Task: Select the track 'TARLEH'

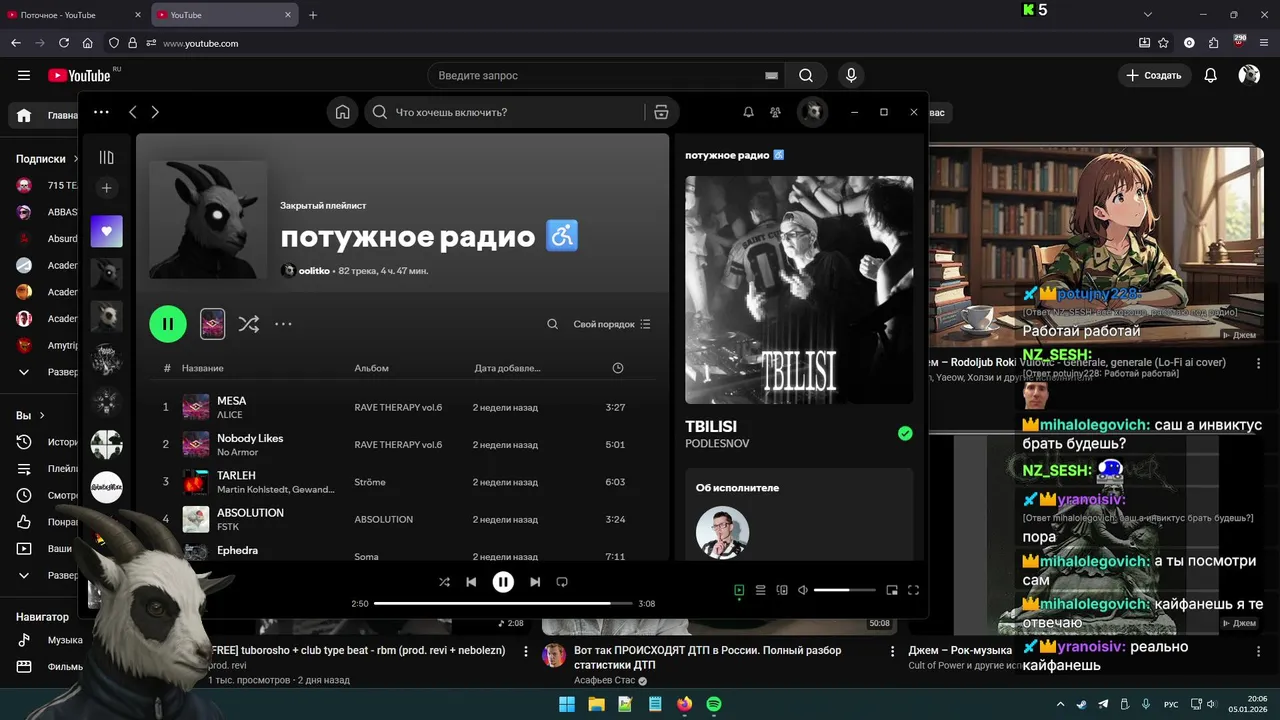Action: point(236,475)
